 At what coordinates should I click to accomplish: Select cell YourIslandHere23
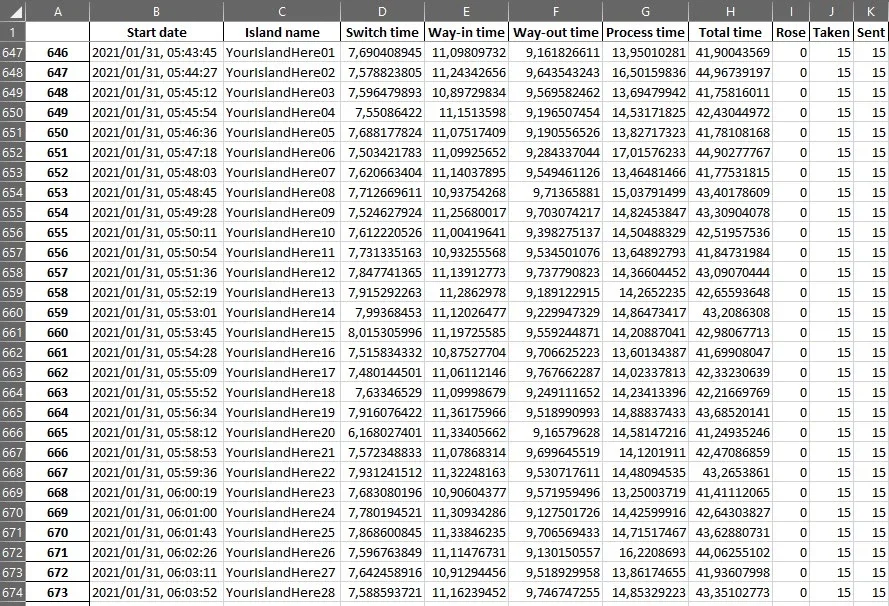pos(282,493)
